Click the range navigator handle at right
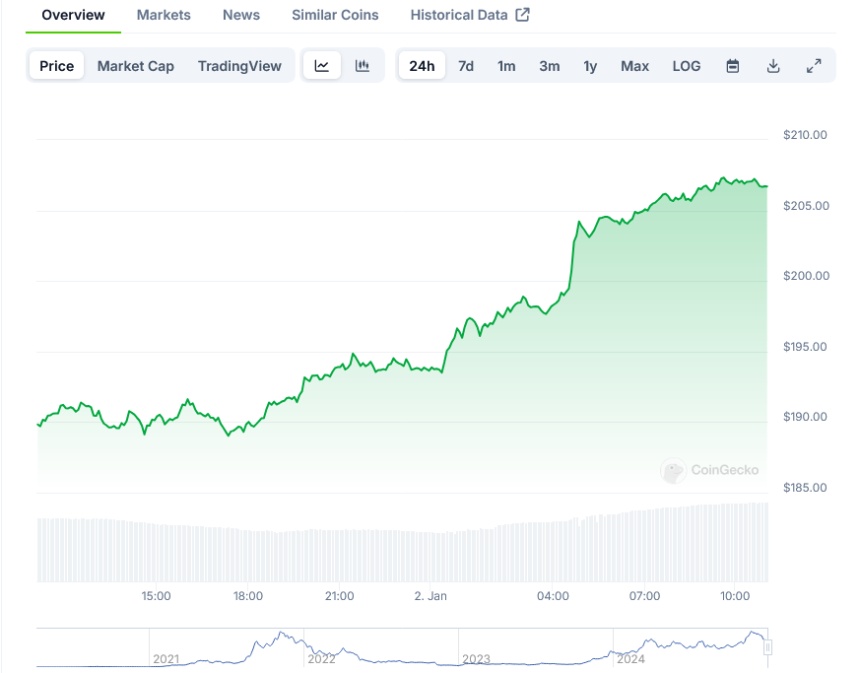The image size is (860, 673). pyautogui.click(x=767, y=648)
